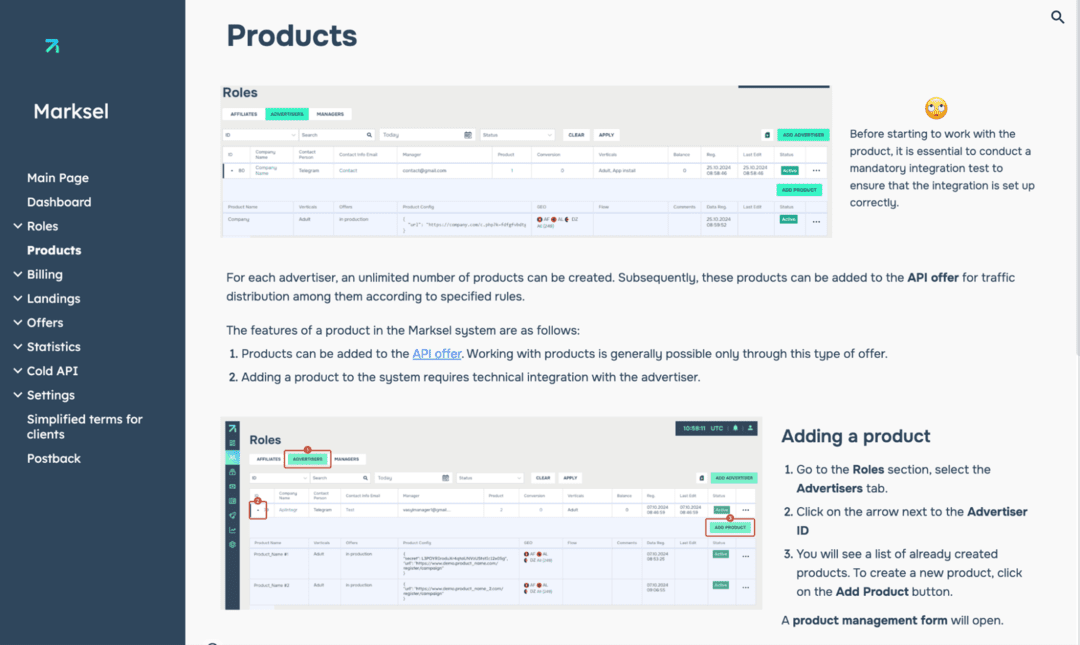Image resolution: width=1080 pixels, height=645 pixels.
Task: Click the Adding a product heading
Action: click(x=855, y=436)
